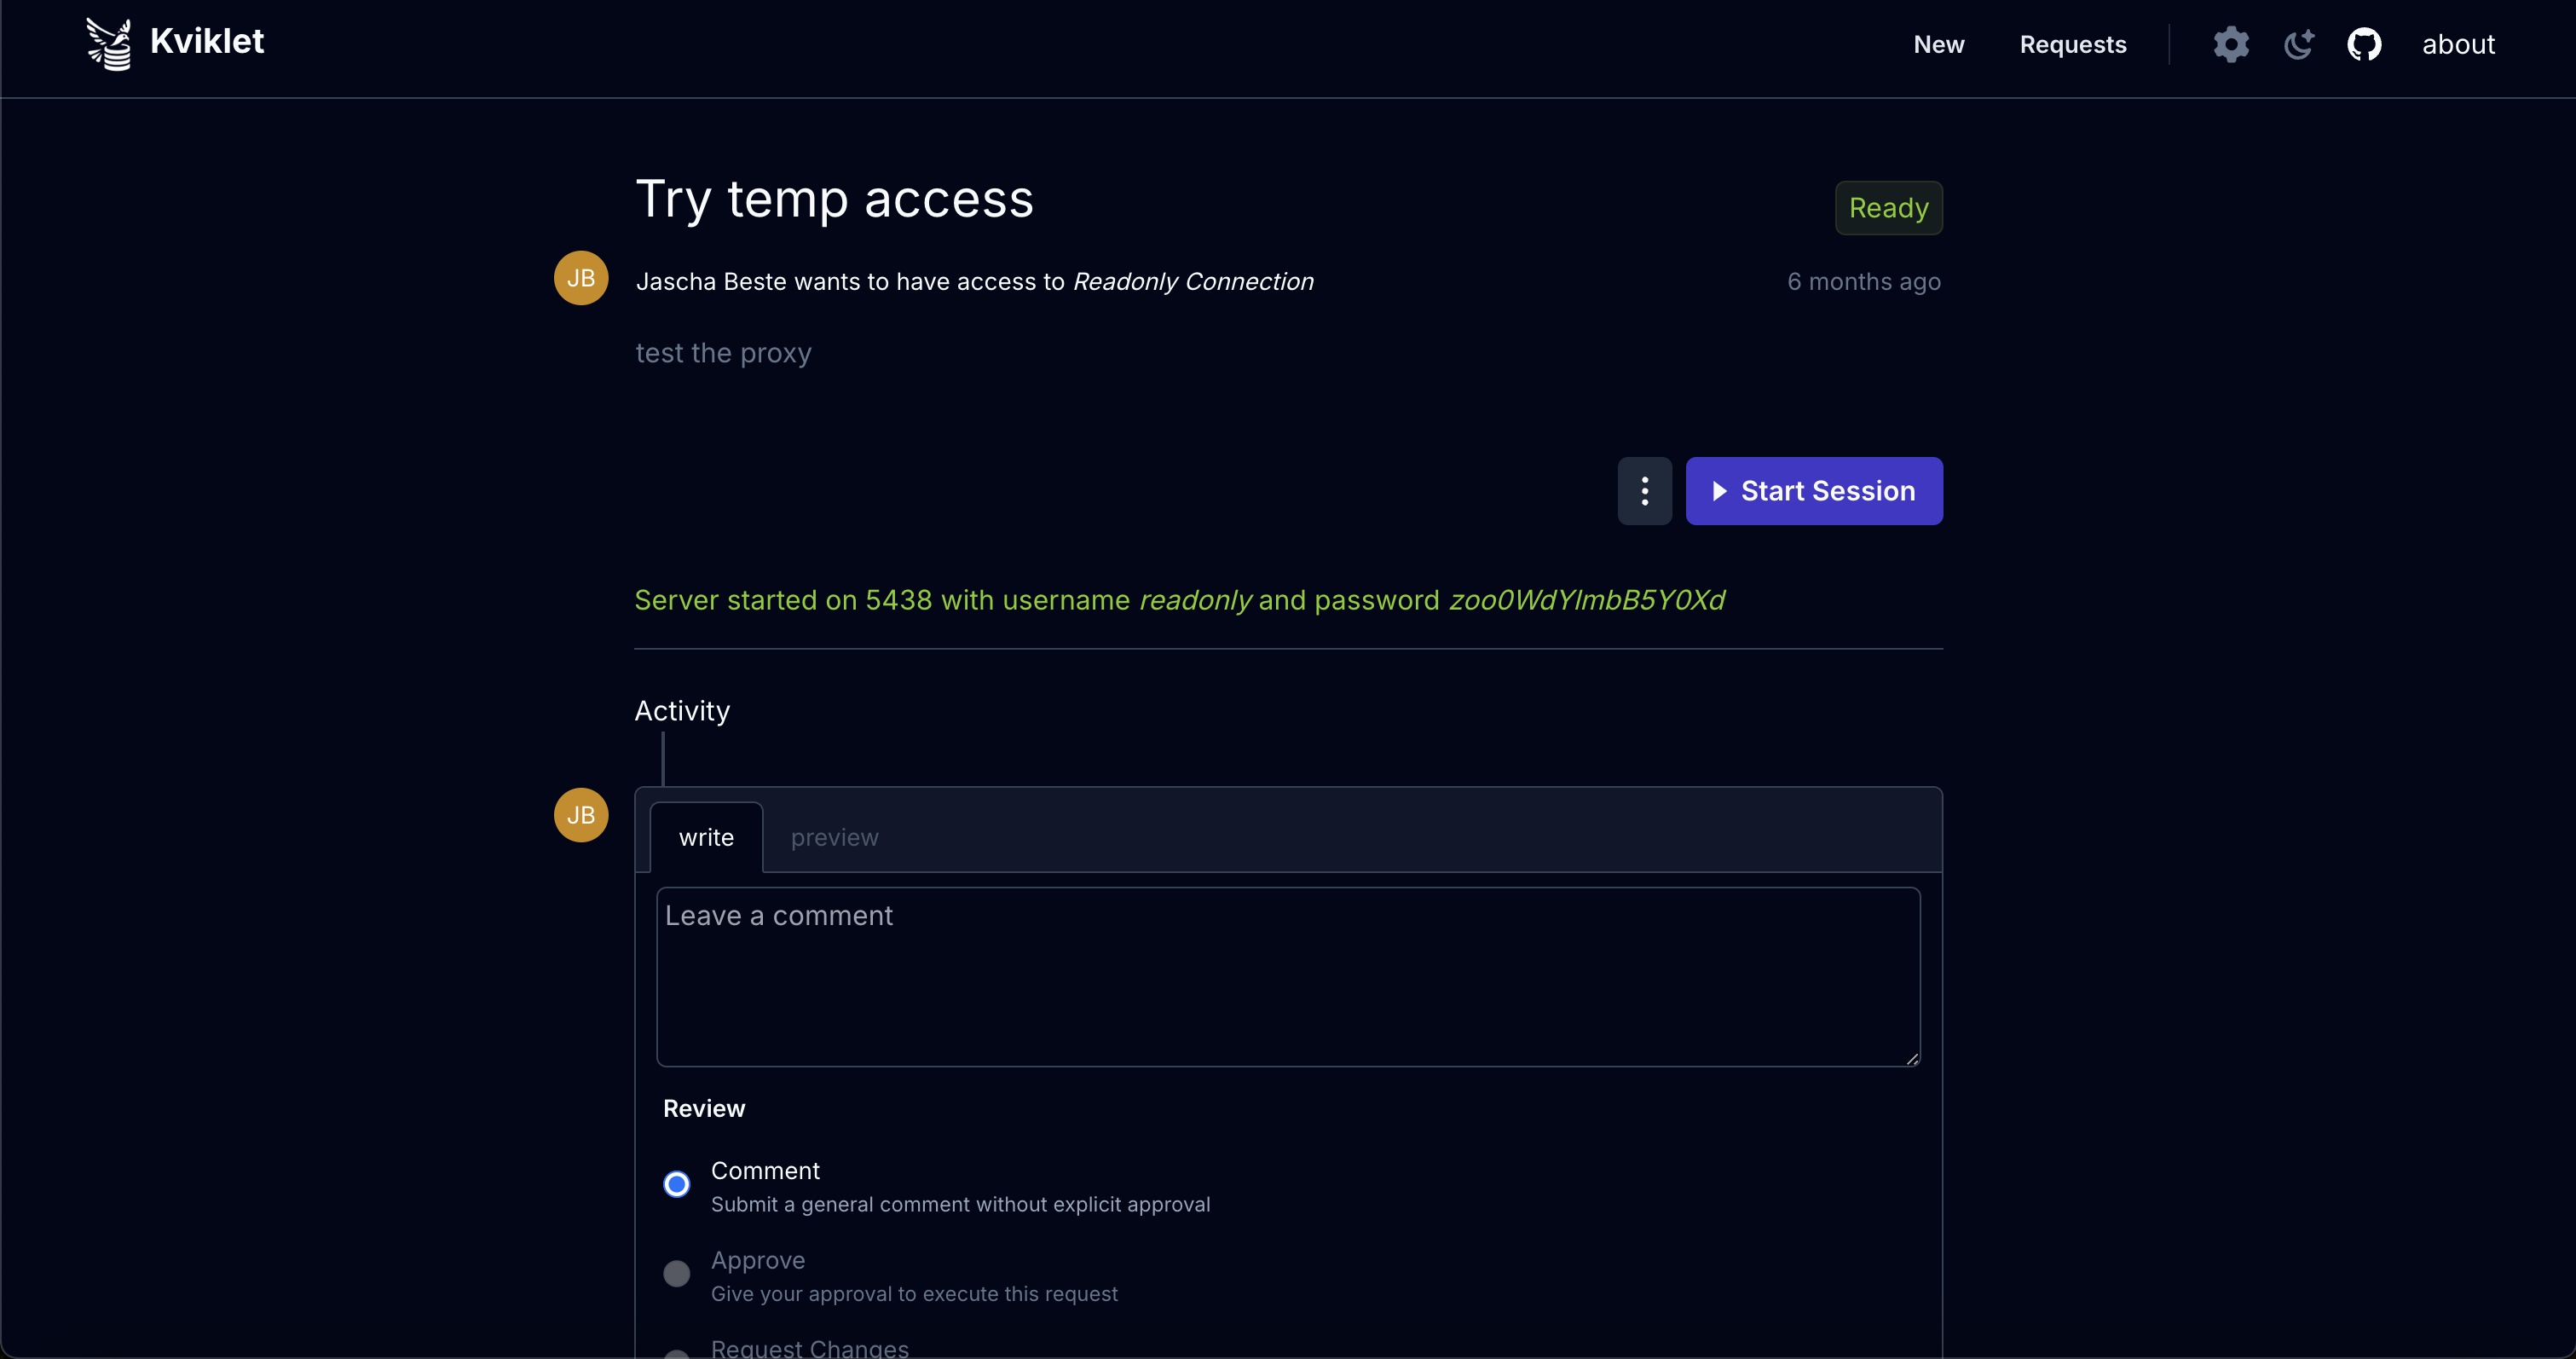Click the Review section label
Screen dimensions: 2576x1359
(x=704, y=1108)
